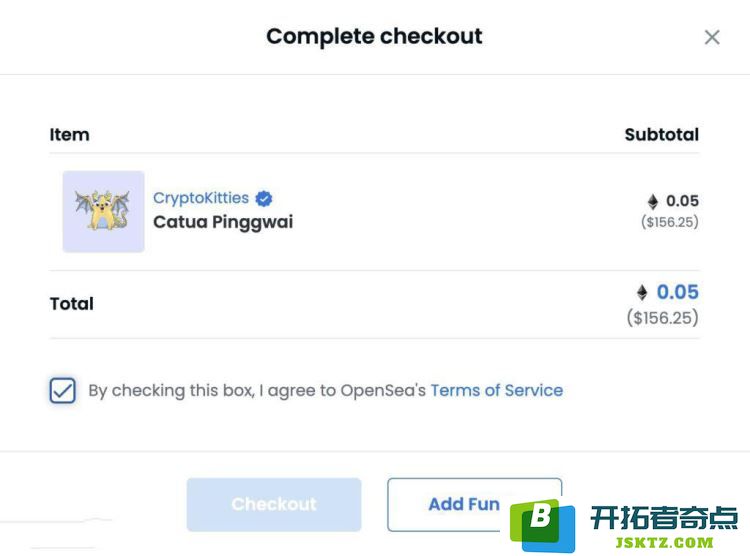
Task: Select the Catua Pinggwai item name
Action: tap(223, 222)
